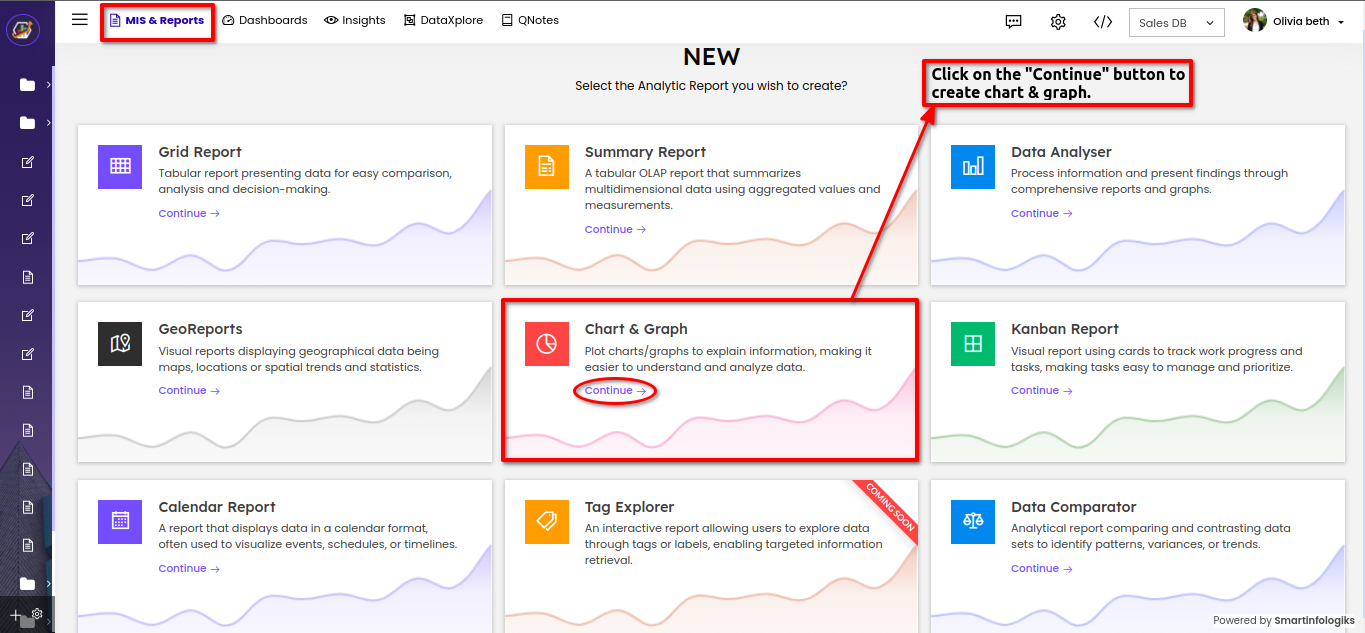The height and width of the screenshot is (633, 1365).
Task: Open the Sales DB dropdown
Action: [1176, 22]
